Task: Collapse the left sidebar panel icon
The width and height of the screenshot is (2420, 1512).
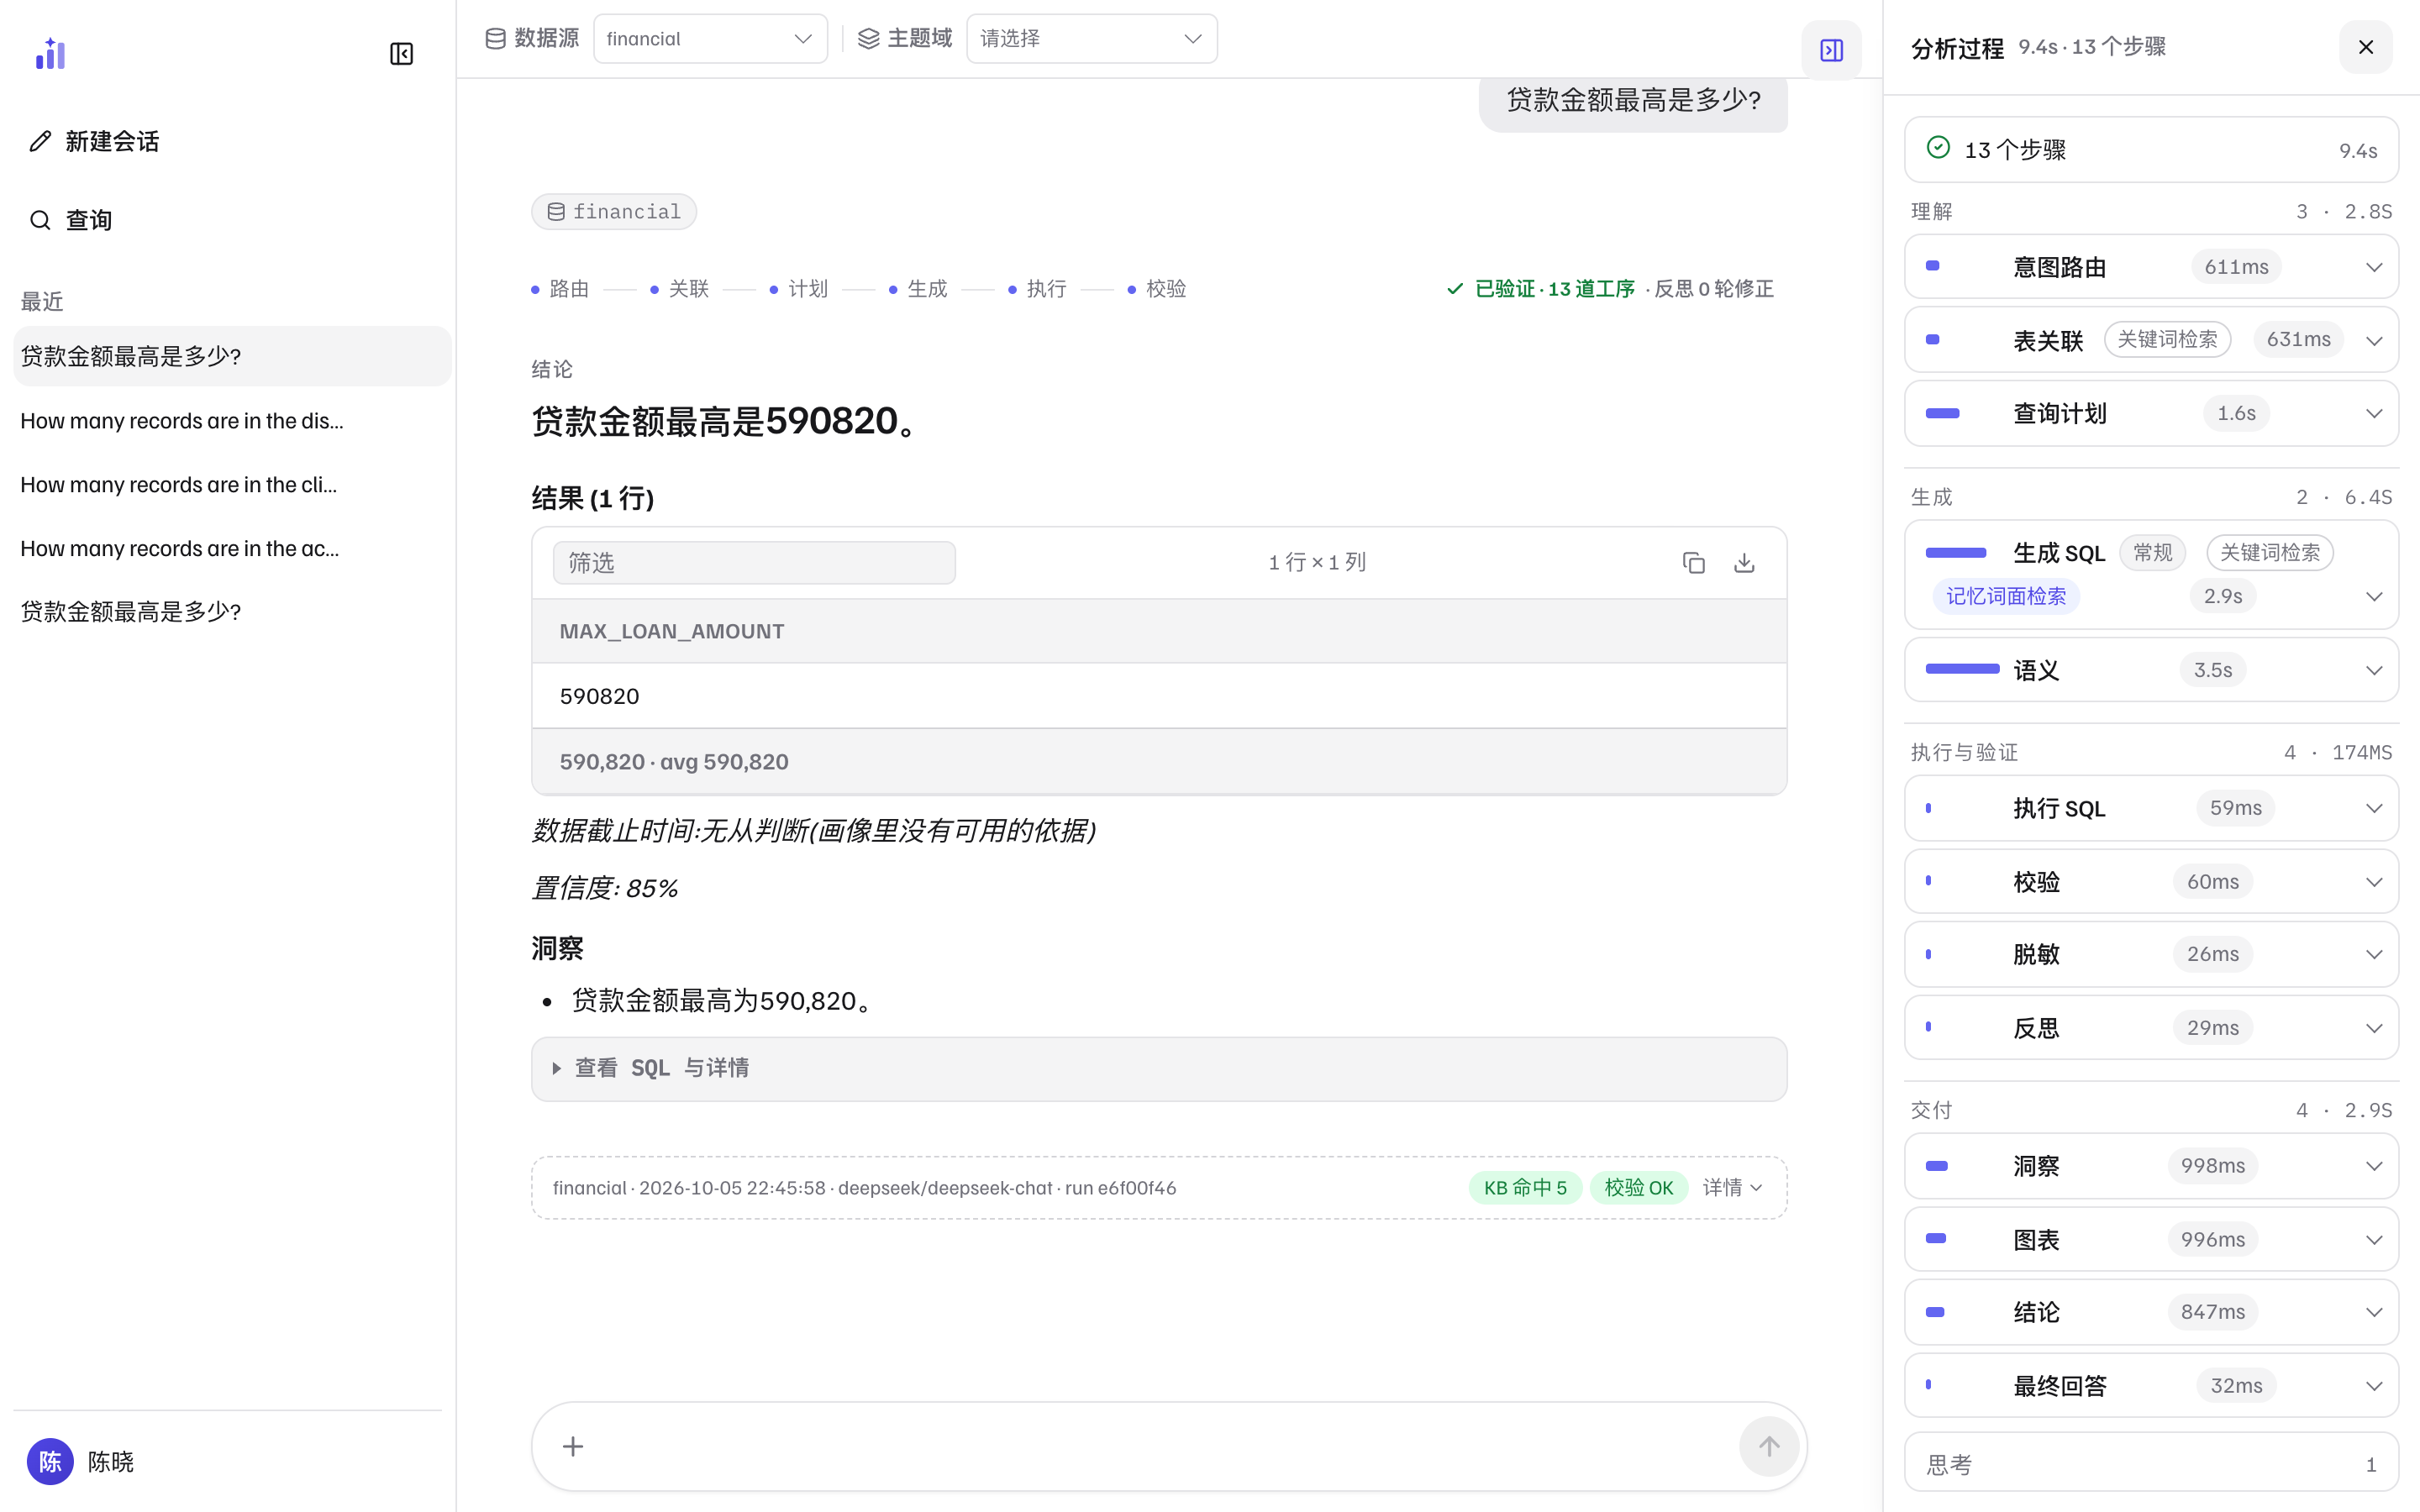Action: pos(401,54)
